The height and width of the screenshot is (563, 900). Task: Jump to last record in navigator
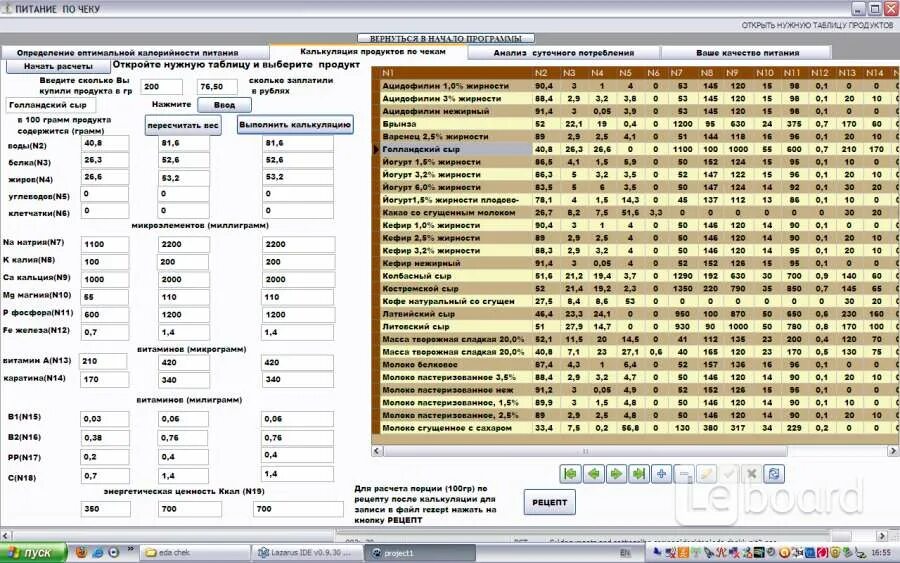coord(638,474)
